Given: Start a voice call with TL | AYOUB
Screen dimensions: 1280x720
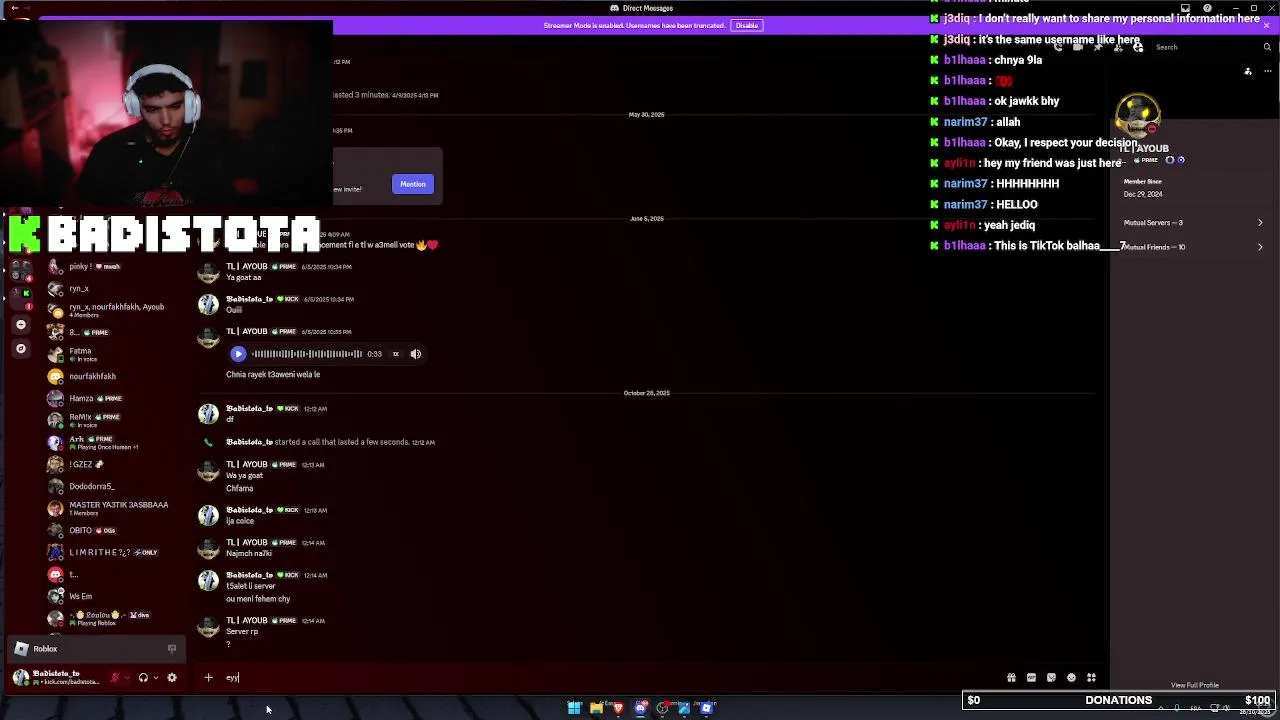Looking at the screenshot, I should point(1058,47).
